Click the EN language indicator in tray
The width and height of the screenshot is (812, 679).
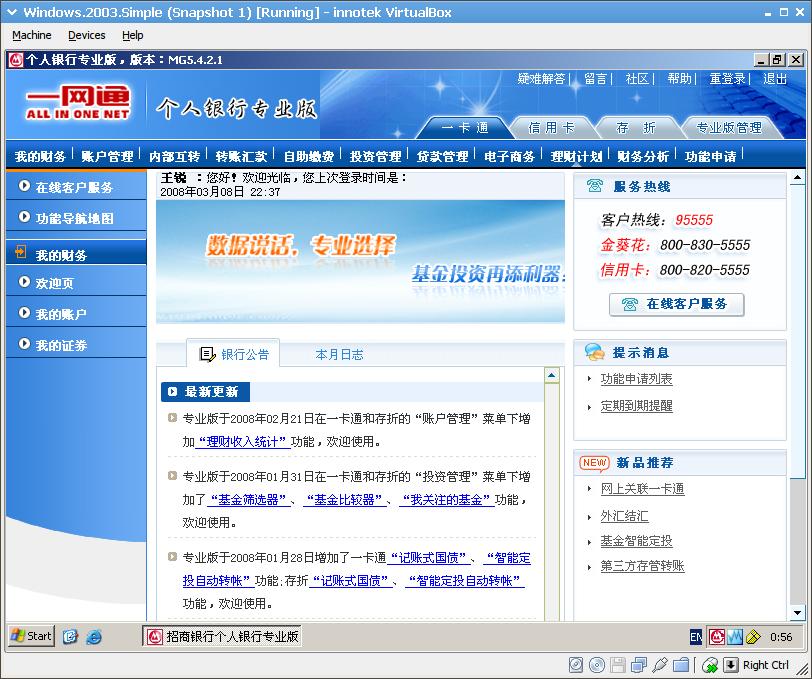pos(696,637)
